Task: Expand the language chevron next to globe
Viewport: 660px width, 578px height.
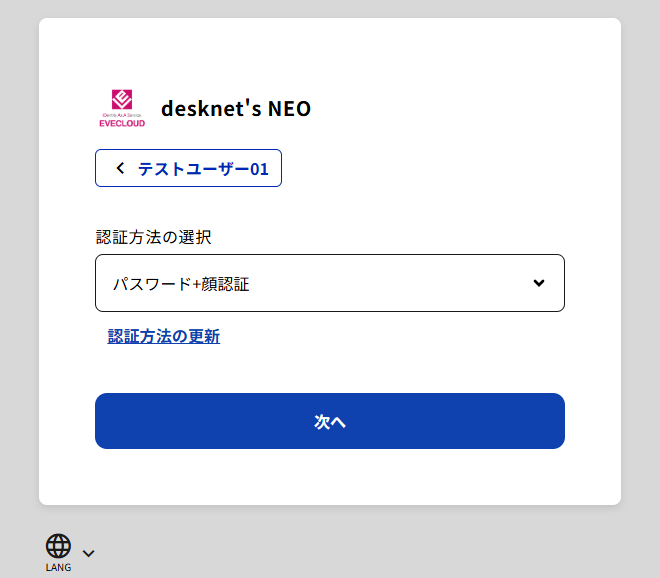Action: tap(88, 552)
